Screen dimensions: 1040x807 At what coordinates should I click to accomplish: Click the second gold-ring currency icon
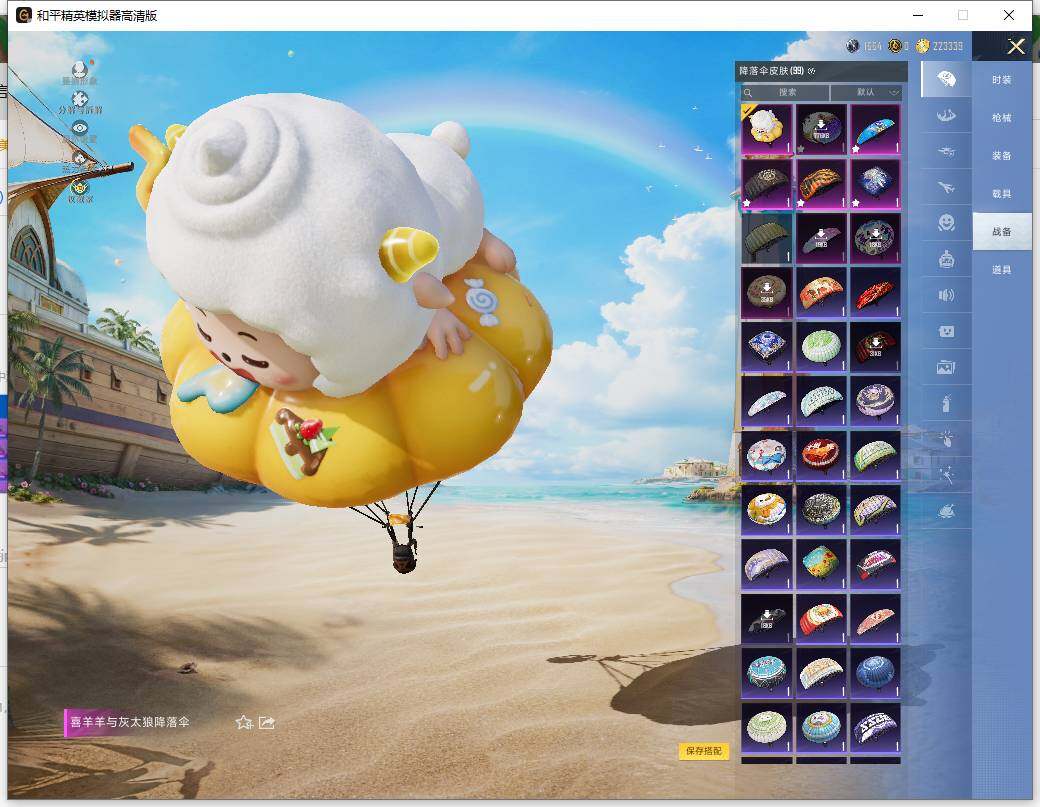click(x=894, y=46)
